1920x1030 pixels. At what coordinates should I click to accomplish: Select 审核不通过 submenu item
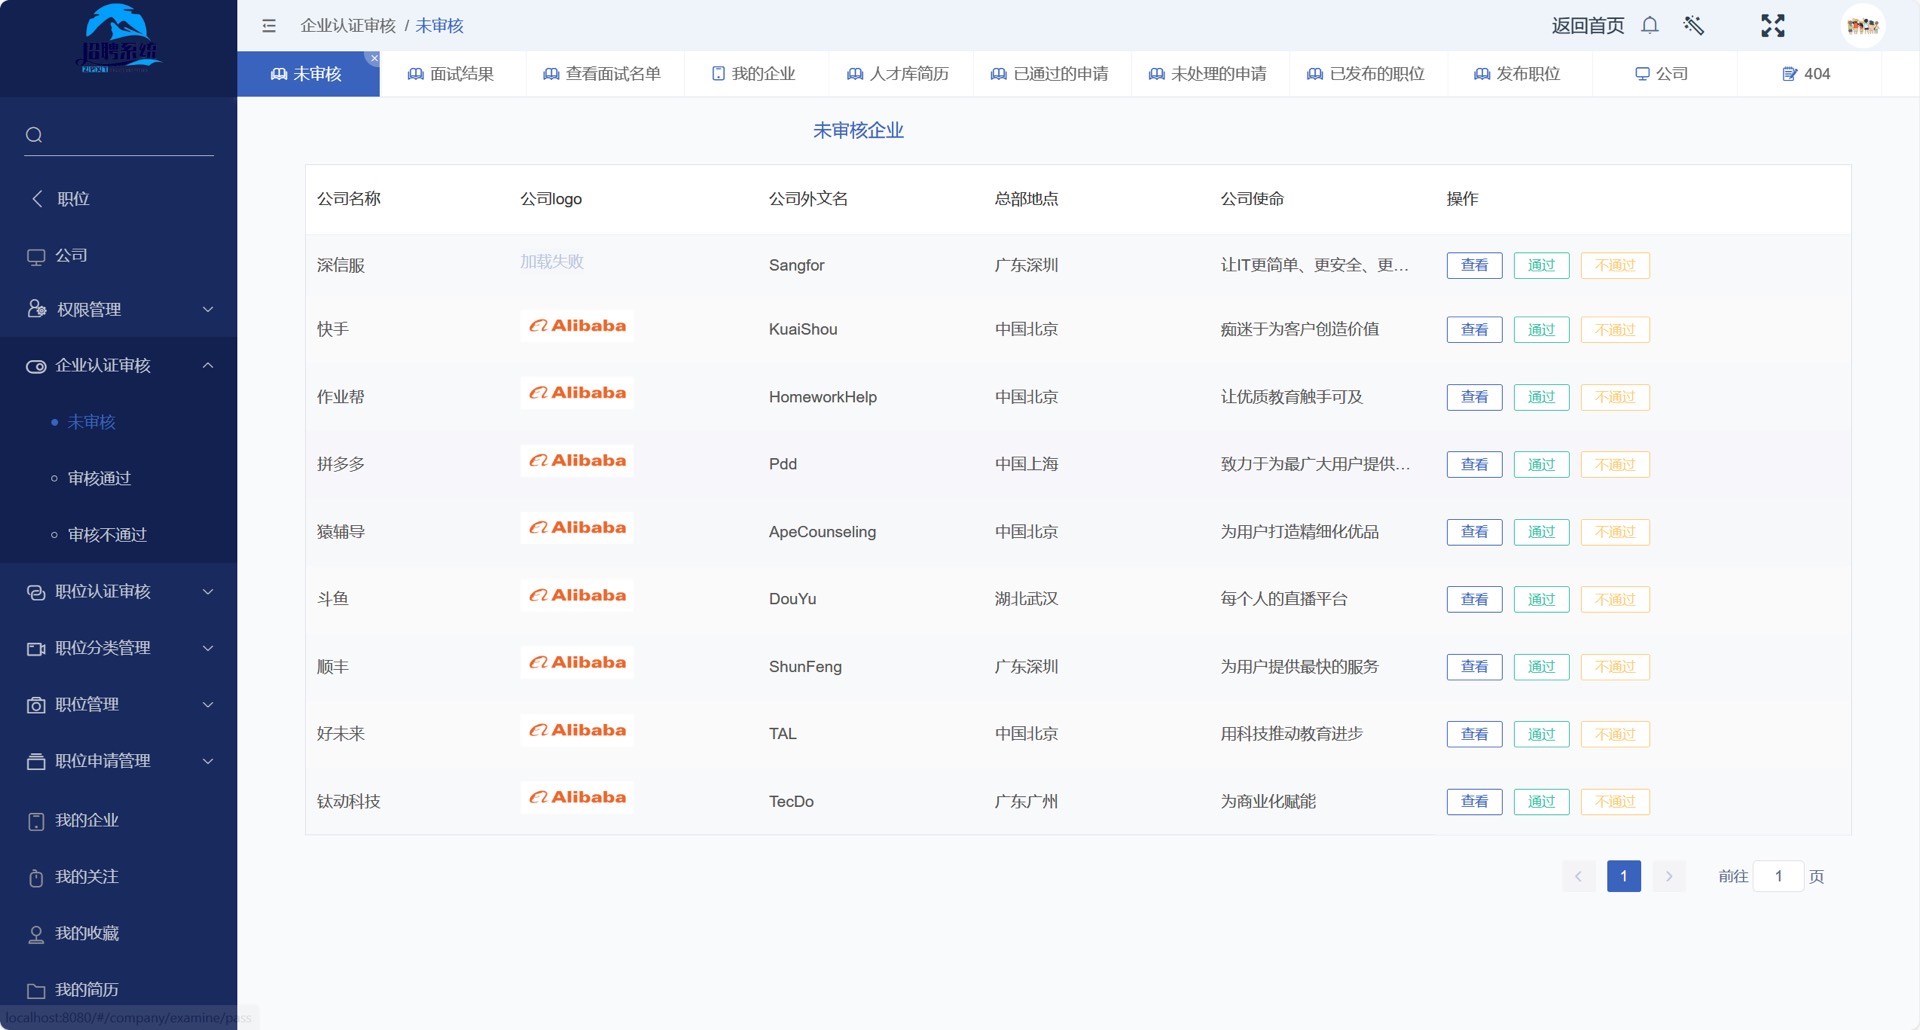click(118, 535)
